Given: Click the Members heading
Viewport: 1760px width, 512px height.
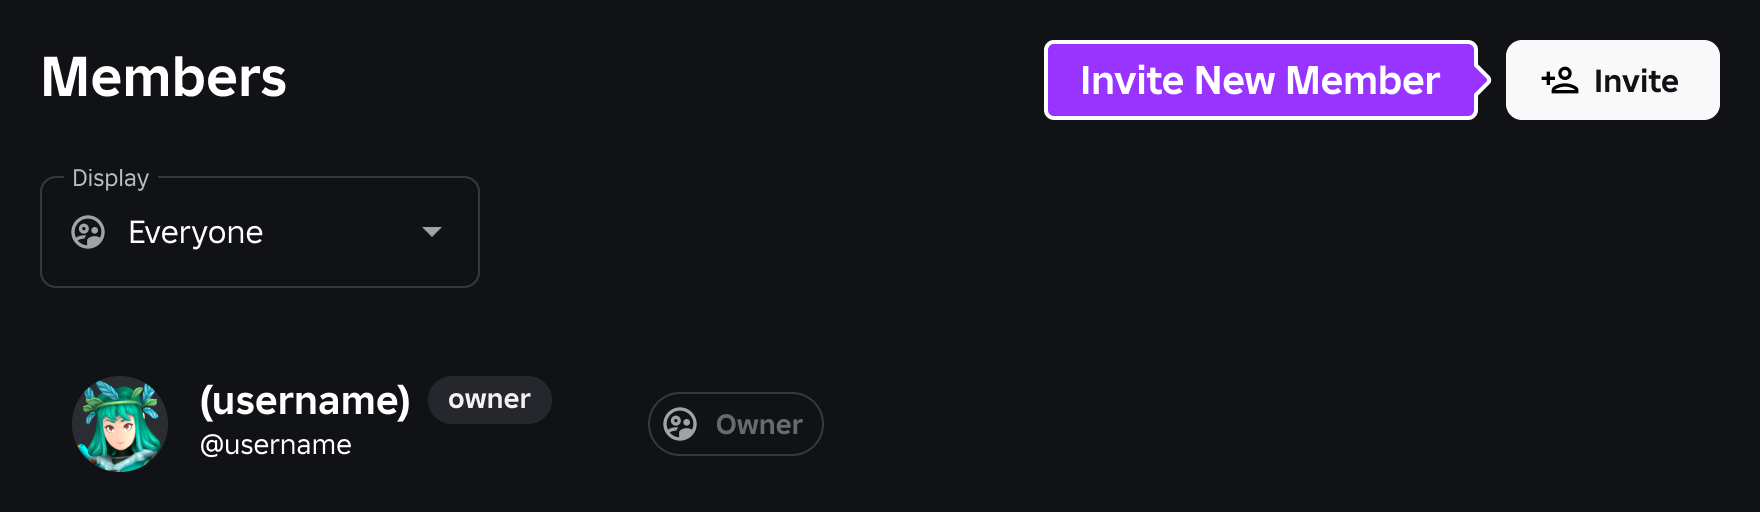Looking at the screenshot, I should [x=164, y=77].
